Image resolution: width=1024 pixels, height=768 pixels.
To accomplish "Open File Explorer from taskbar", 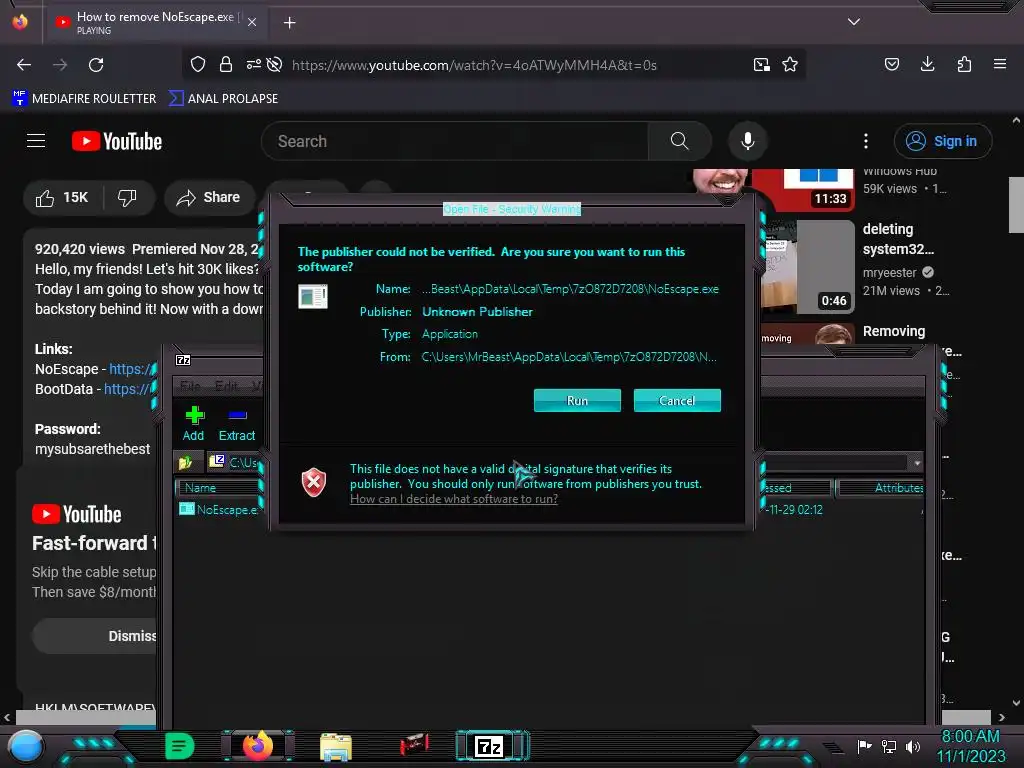I will coord(336,747).
